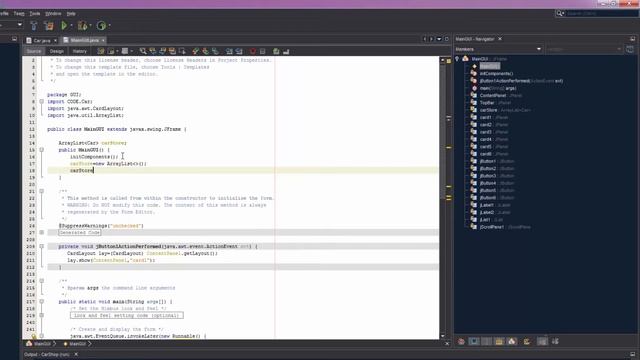Screen dimensions: 640x360
Task: Click the Find Next Occurrence icon
Action: click(162, 51)
